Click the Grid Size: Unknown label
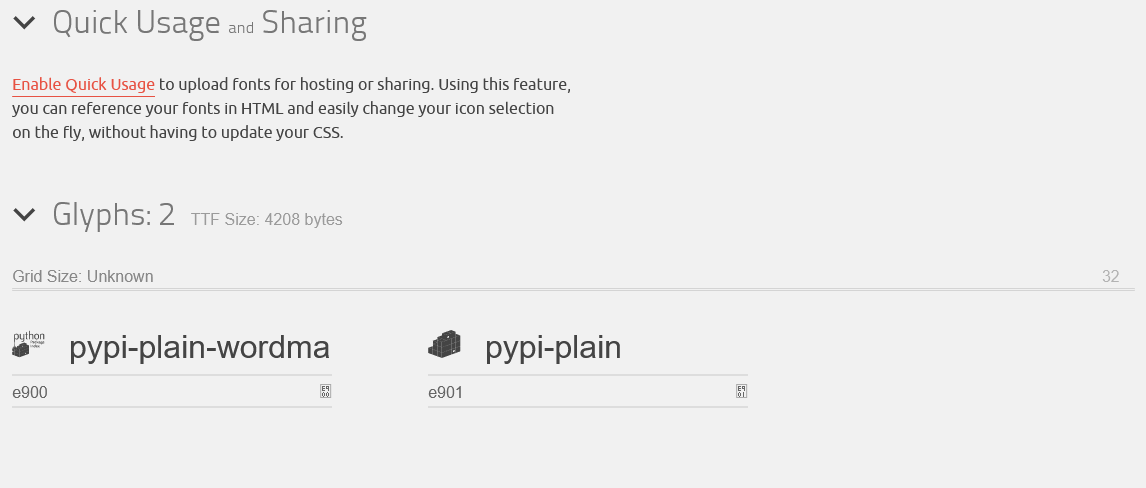The image size is (1146, 488). tap(83, 276)
